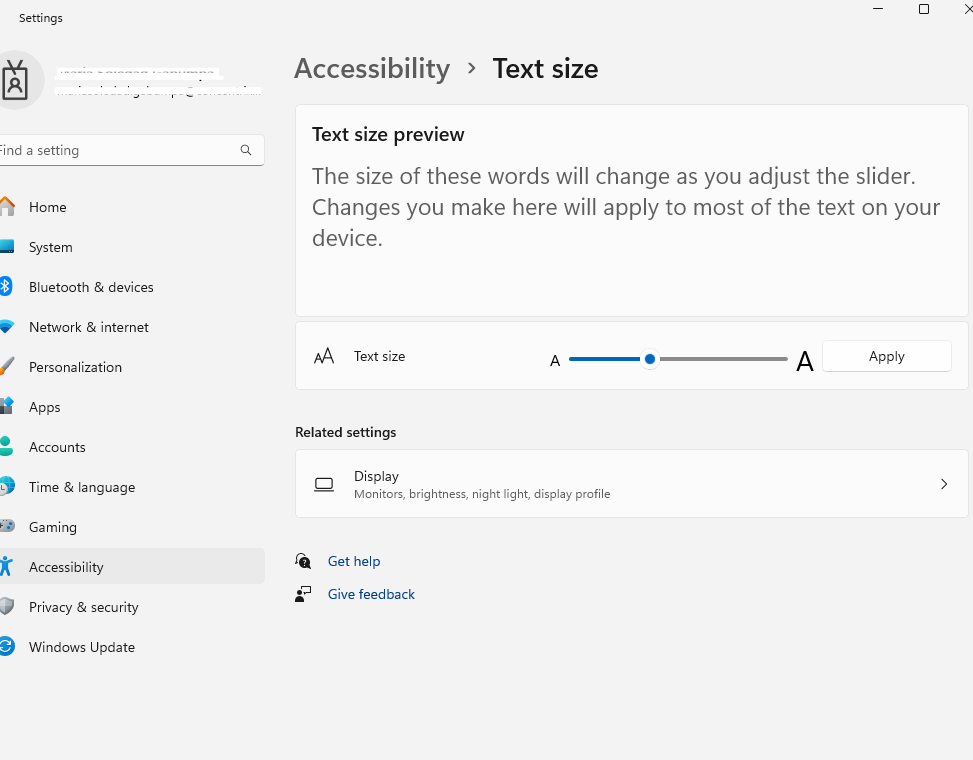Go back via Accessibility breadcrumb

point(372,69)
